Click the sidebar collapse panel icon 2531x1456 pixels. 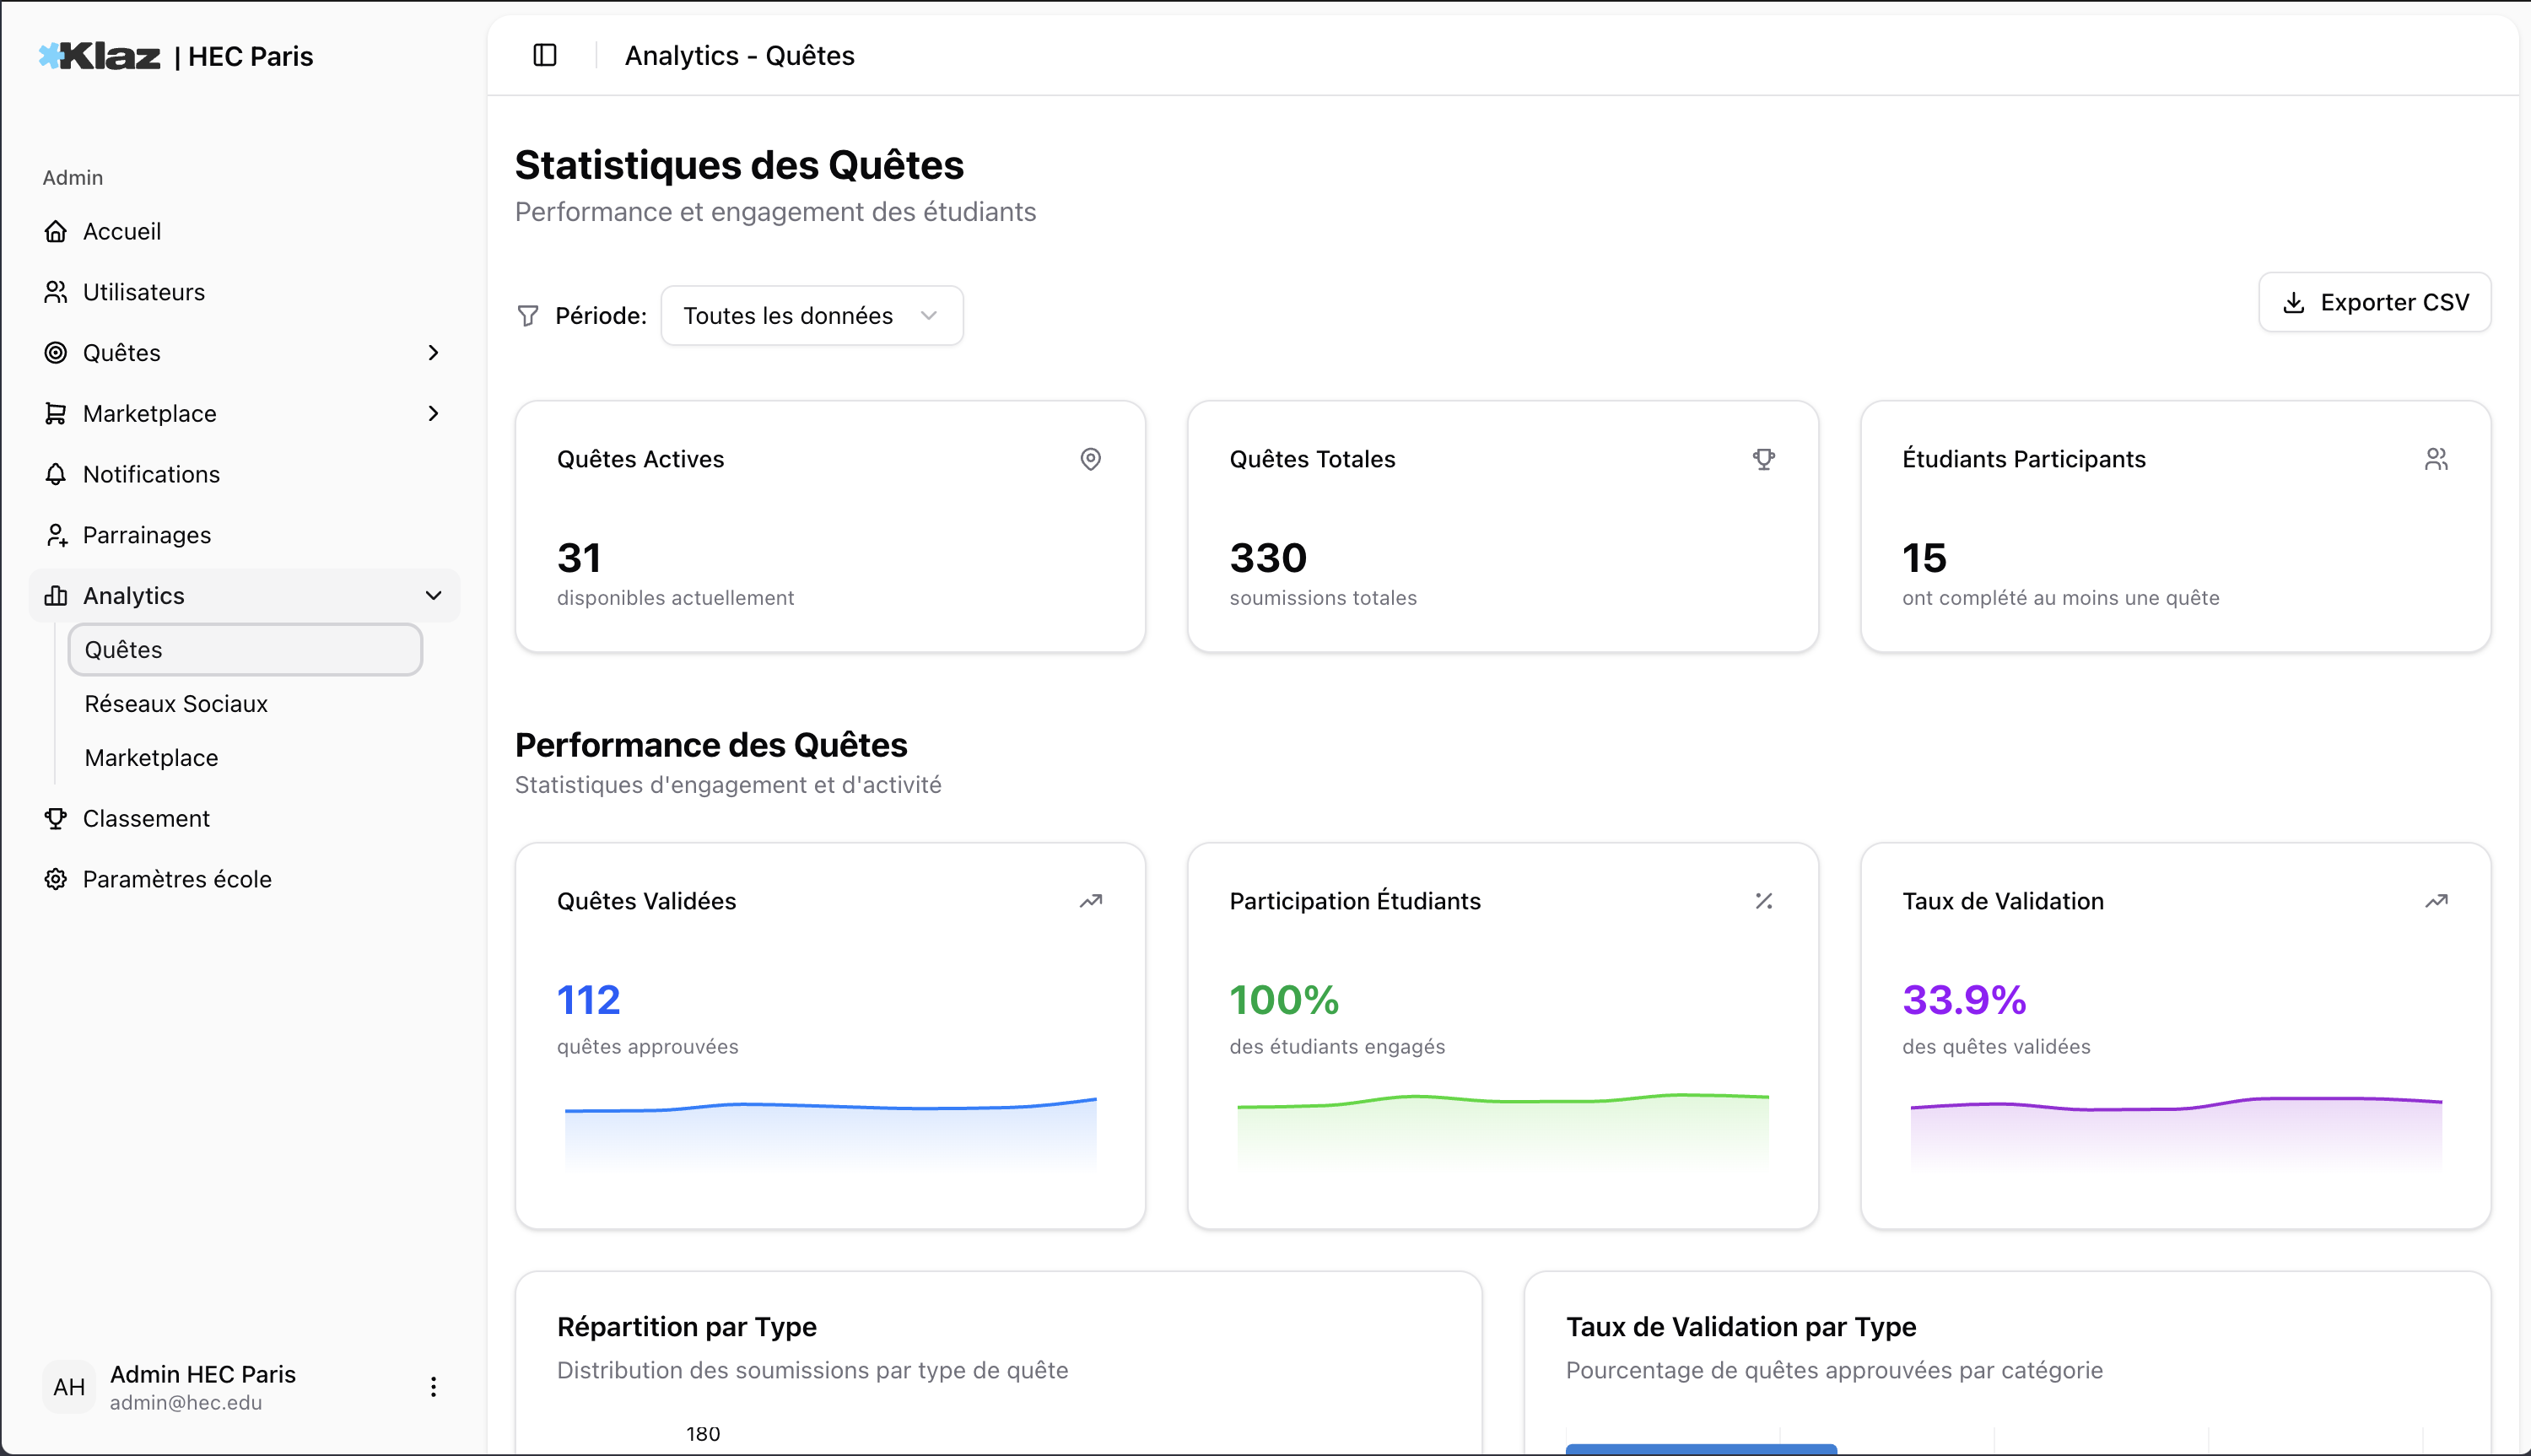click(545, 55)
